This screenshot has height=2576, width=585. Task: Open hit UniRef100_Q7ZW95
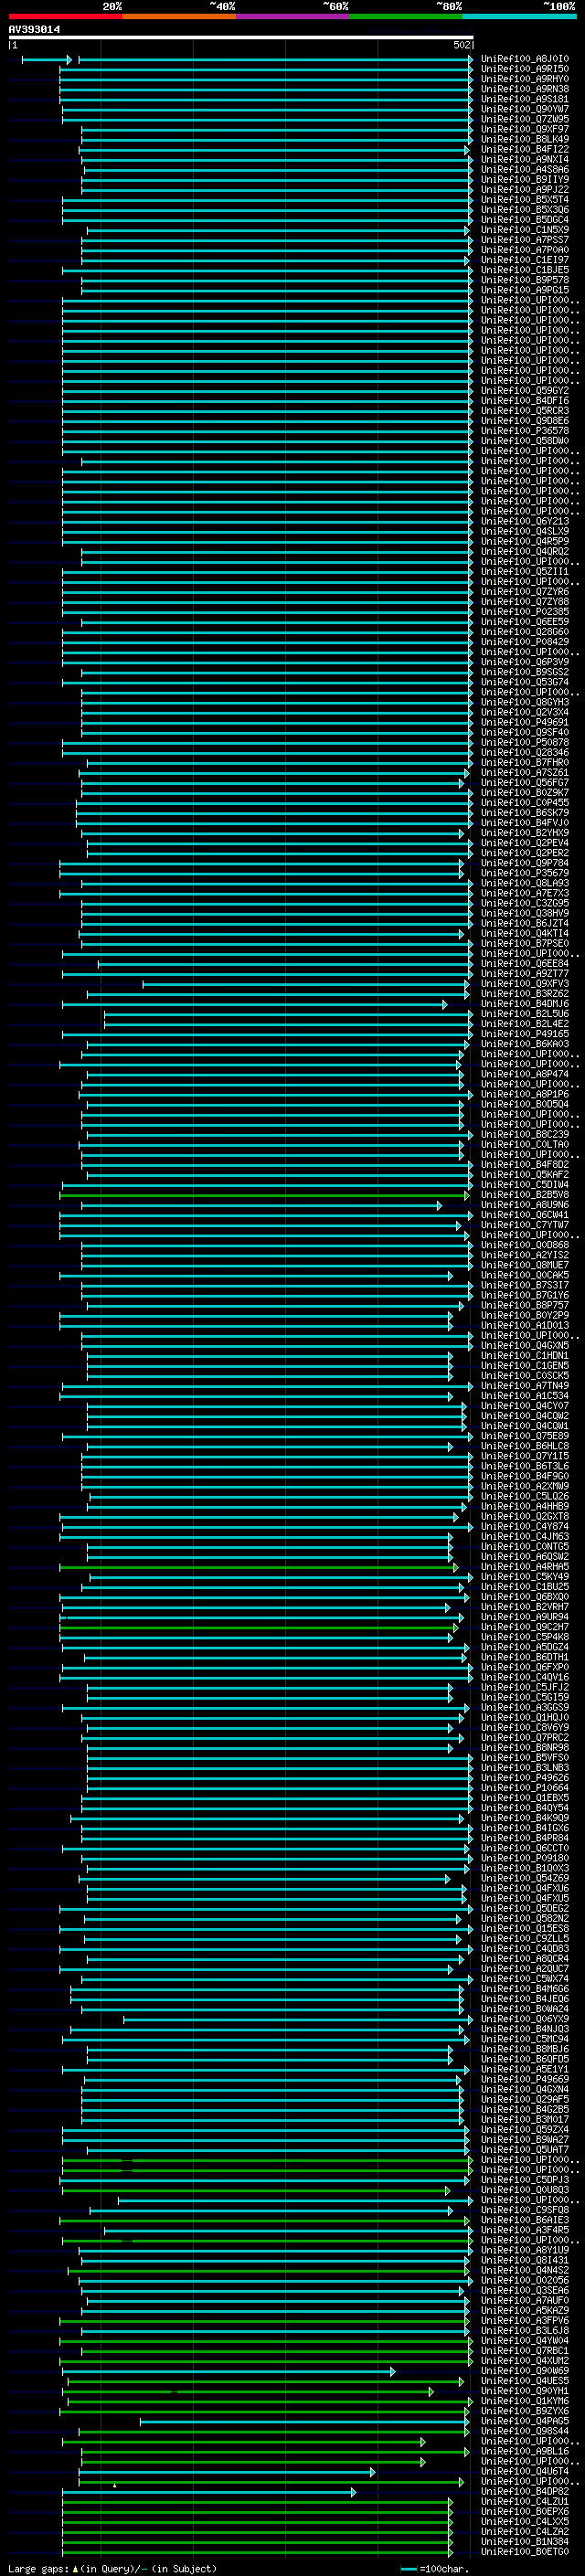coord(524,119)
